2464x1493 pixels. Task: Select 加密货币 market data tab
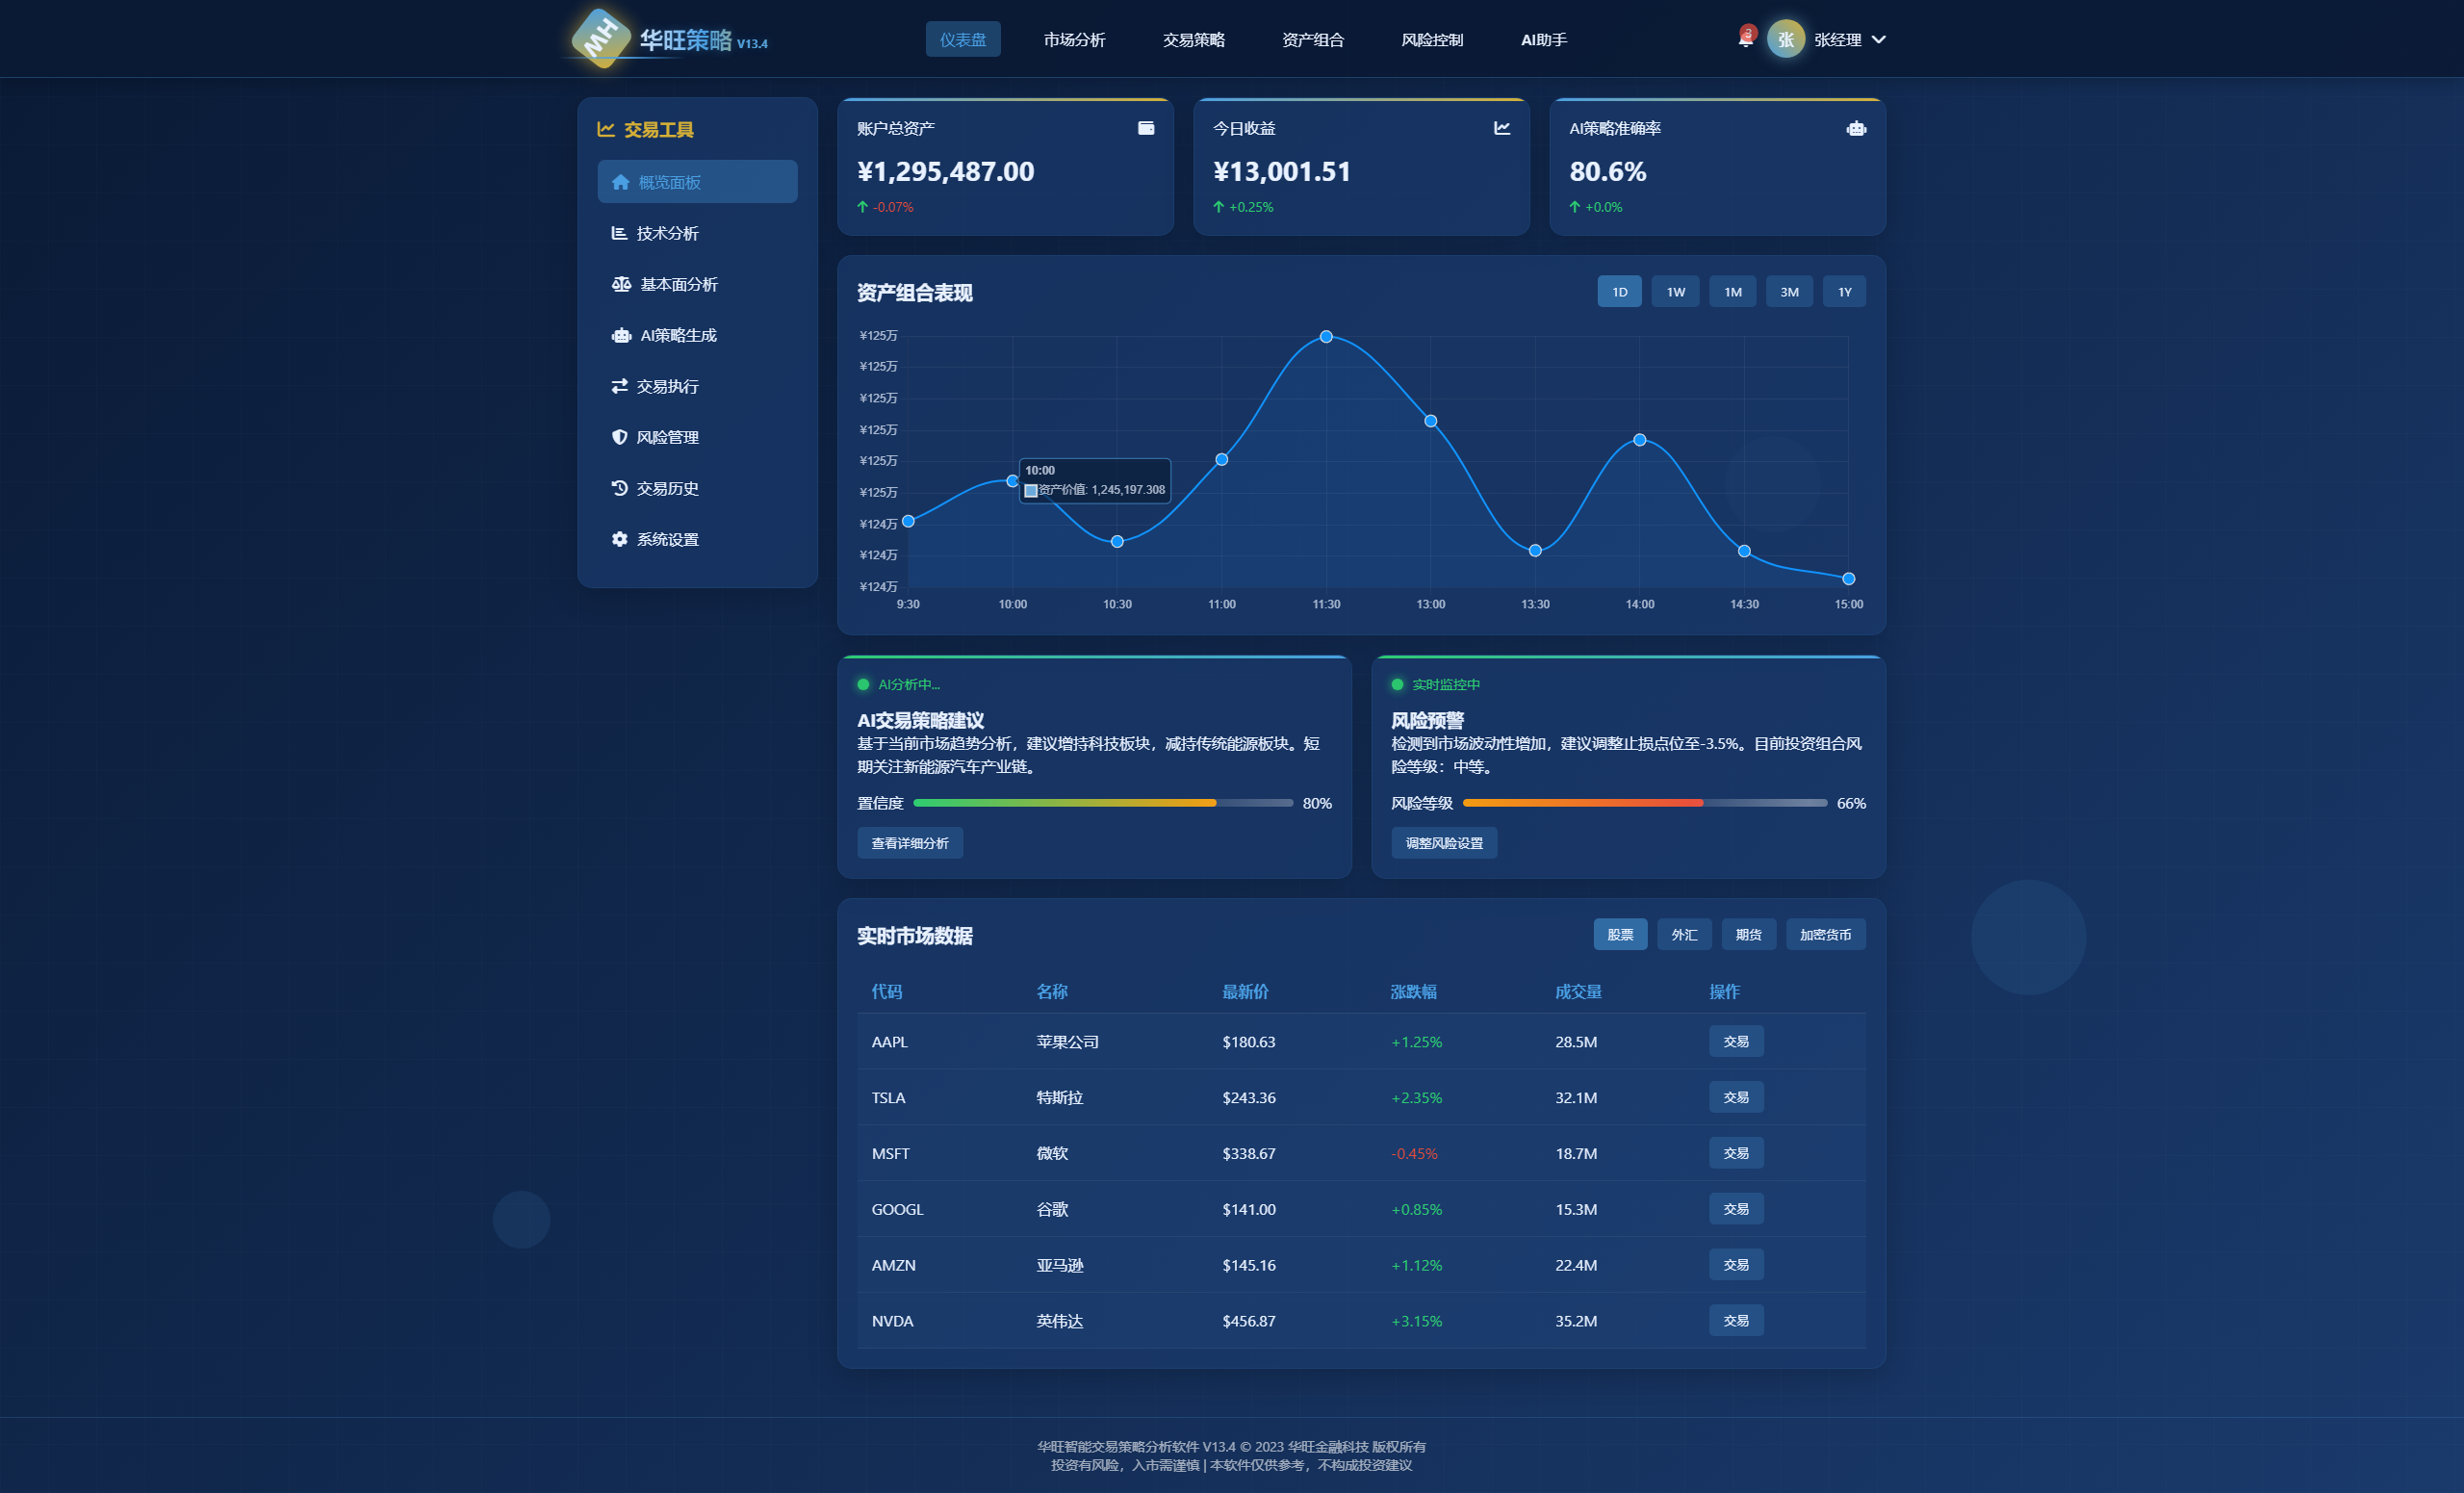tap(1825, 934)
